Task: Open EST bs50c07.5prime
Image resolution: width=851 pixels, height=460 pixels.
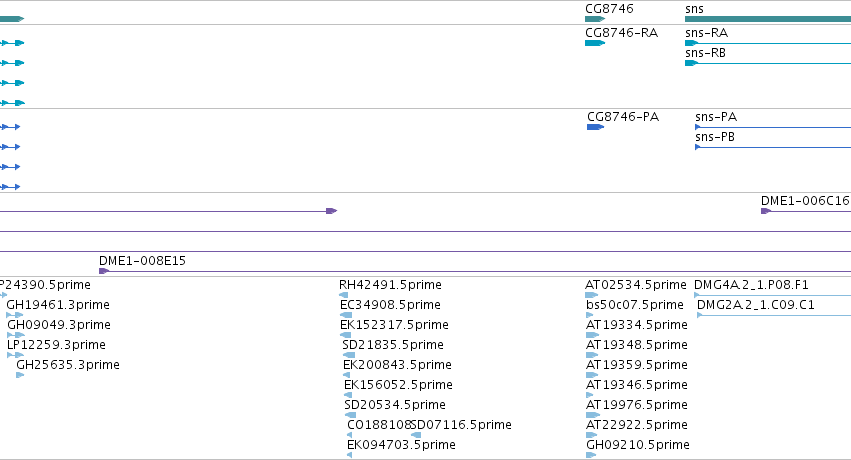Action: [635, 305]
